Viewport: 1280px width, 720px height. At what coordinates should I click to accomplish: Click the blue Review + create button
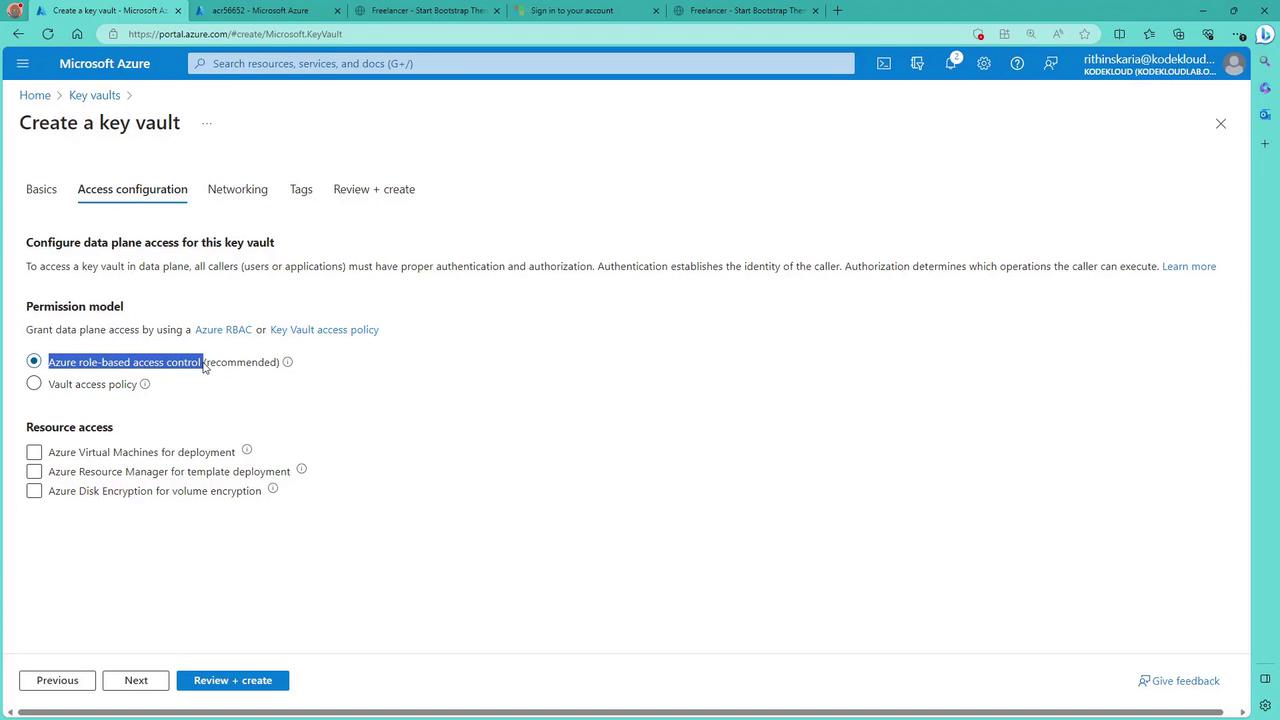tap(233, 680)
